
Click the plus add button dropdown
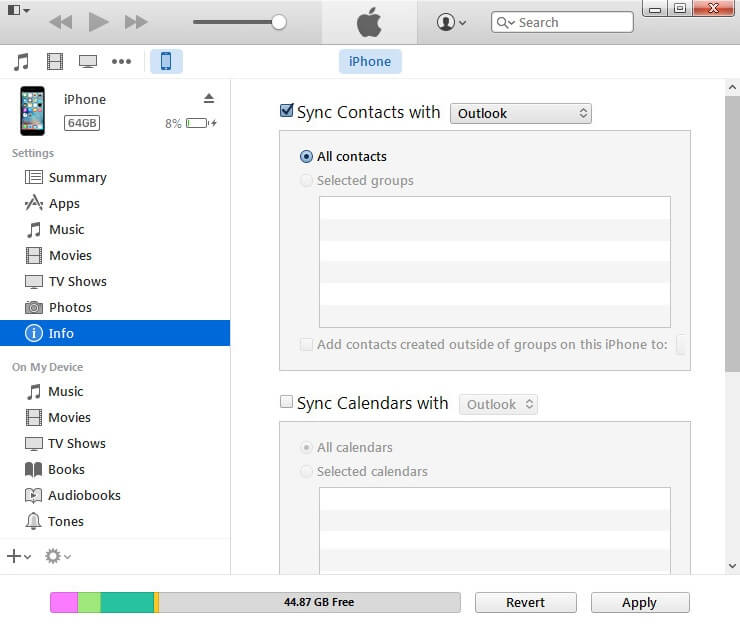[x=19, y=556]
